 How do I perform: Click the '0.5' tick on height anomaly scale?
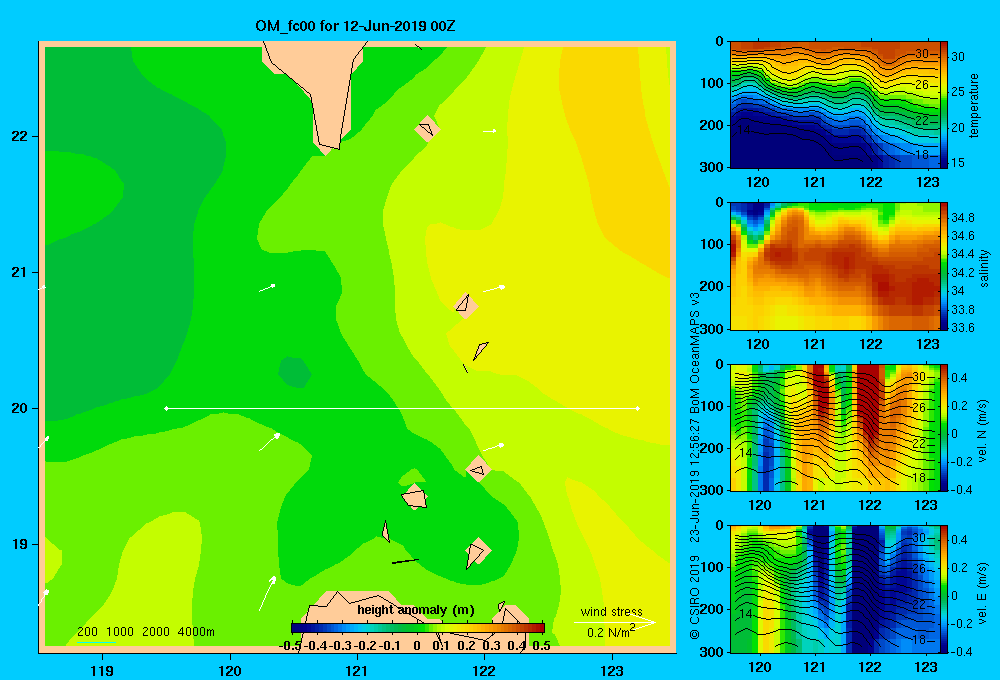(541, 646)
